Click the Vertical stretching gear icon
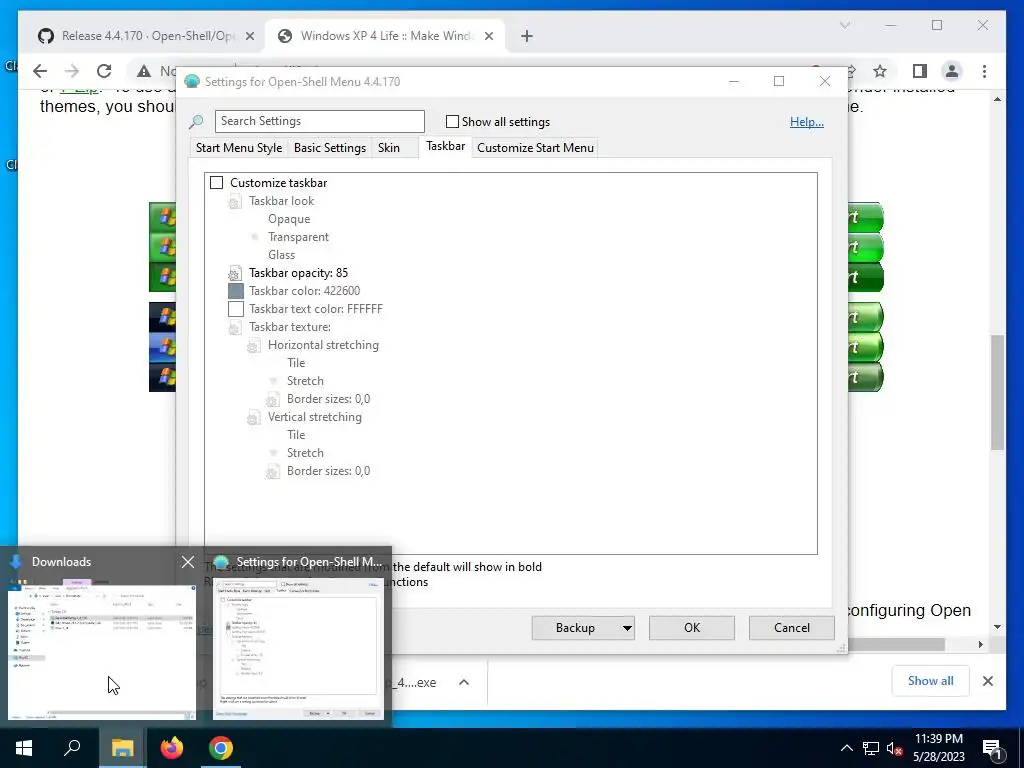The height and width of the screenshot is (768, 1024). (253, 418)
